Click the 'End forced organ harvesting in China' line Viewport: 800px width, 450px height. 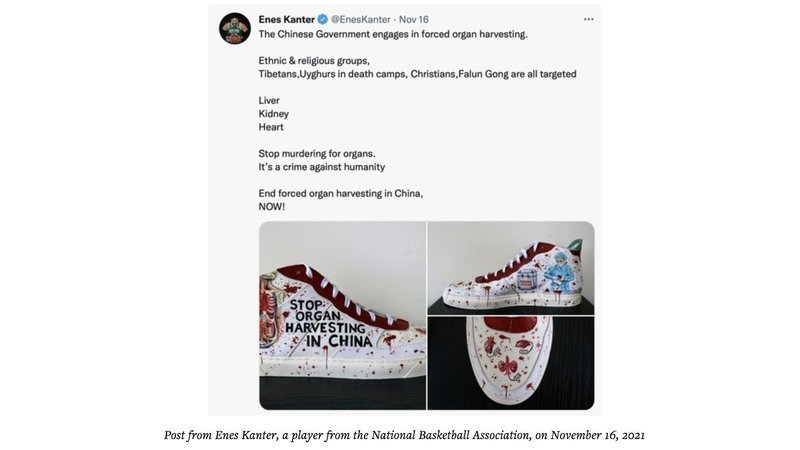[340, 193]
